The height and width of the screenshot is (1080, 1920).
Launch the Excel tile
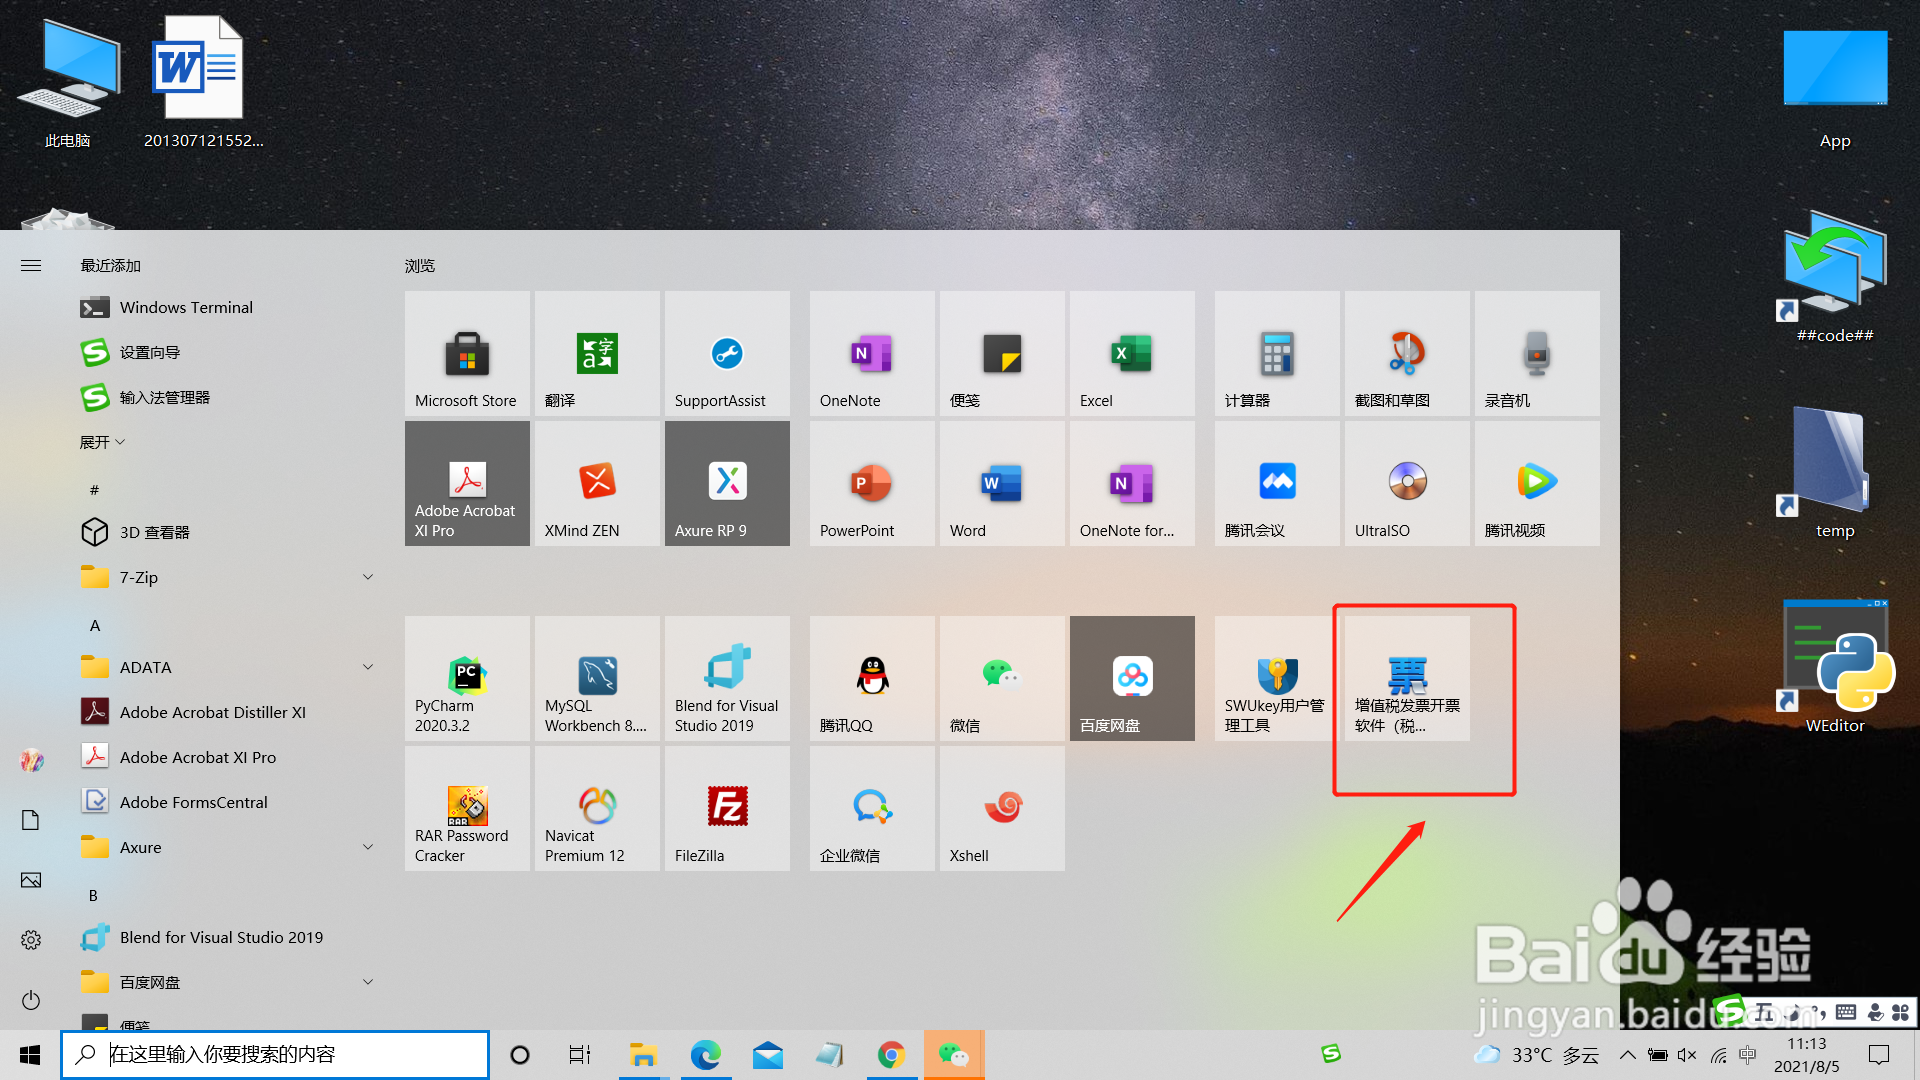pyautogui.click(x=1132, y=353)
